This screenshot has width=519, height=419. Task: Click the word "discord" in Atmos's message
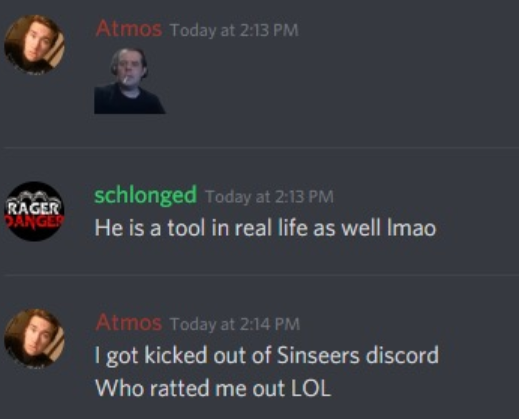click(402, 355)
